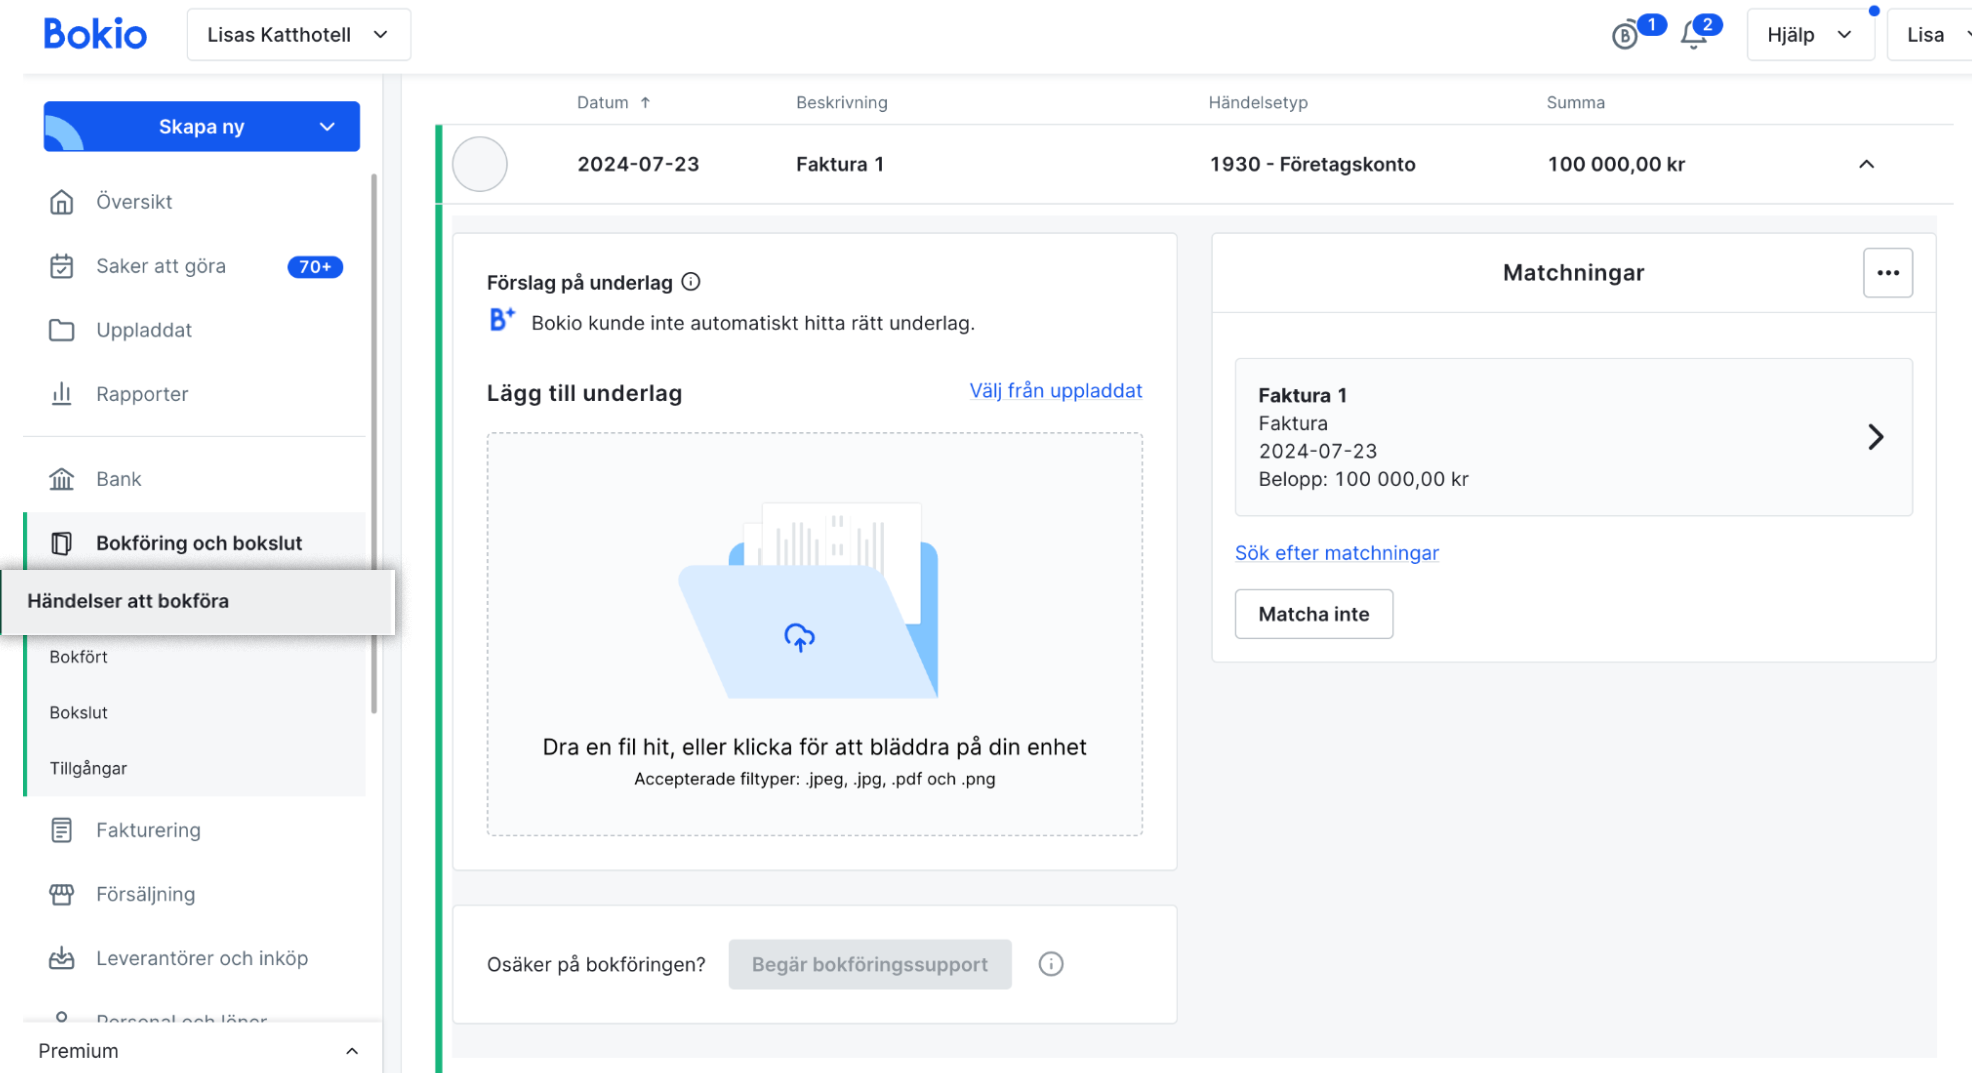Viewport: 1972px width, 1074px height.
Task: Open the Matchningar three-dots menu
Action: click(1887, 273)
